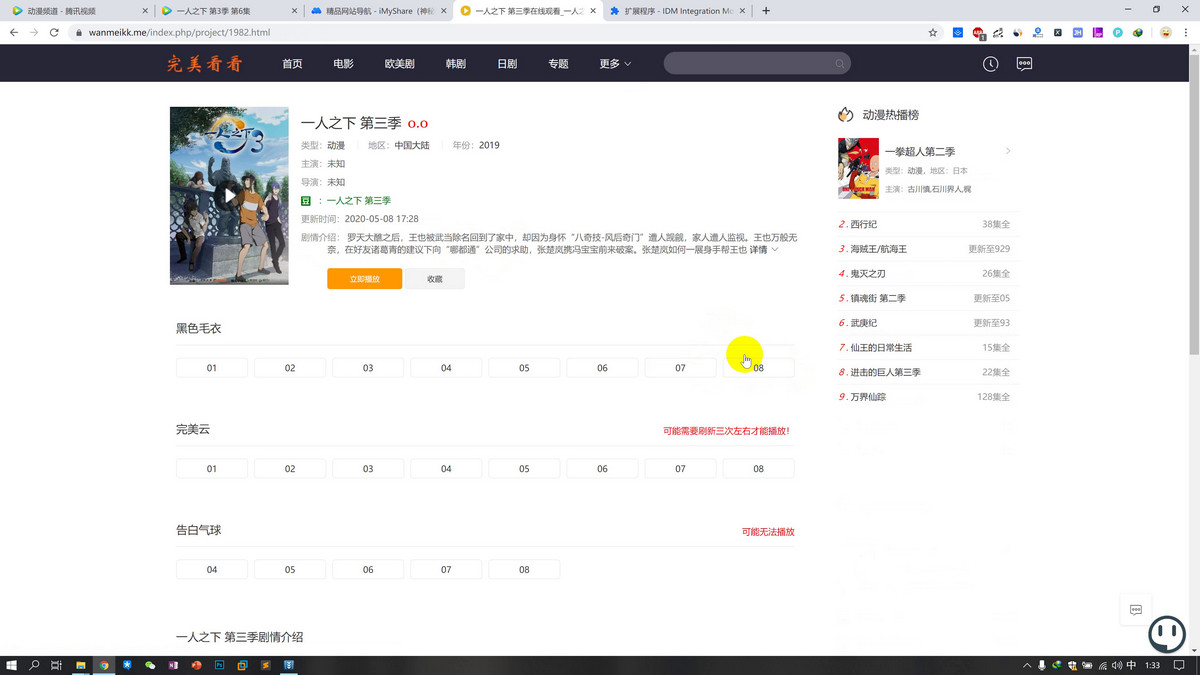Open the messages chat bubble icon
Image resolution: width=1200 pixels, height=675 pixels.
[1024, 64]
